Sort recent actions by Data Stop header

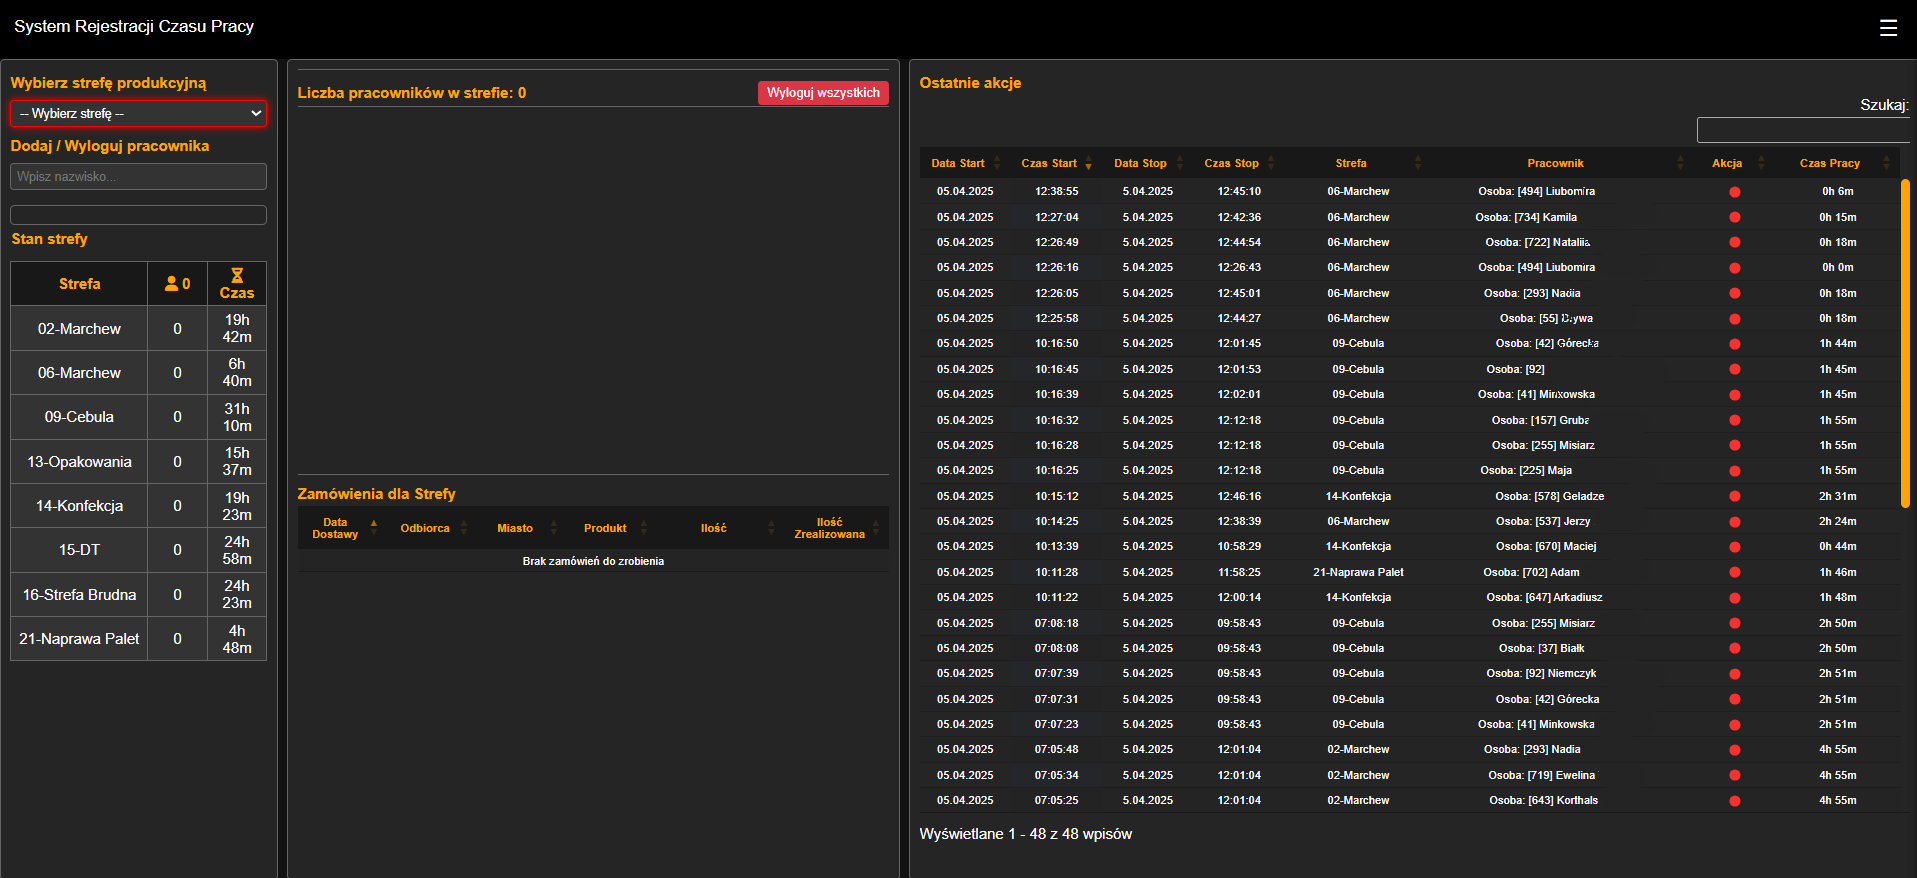tap(1140, 163)
